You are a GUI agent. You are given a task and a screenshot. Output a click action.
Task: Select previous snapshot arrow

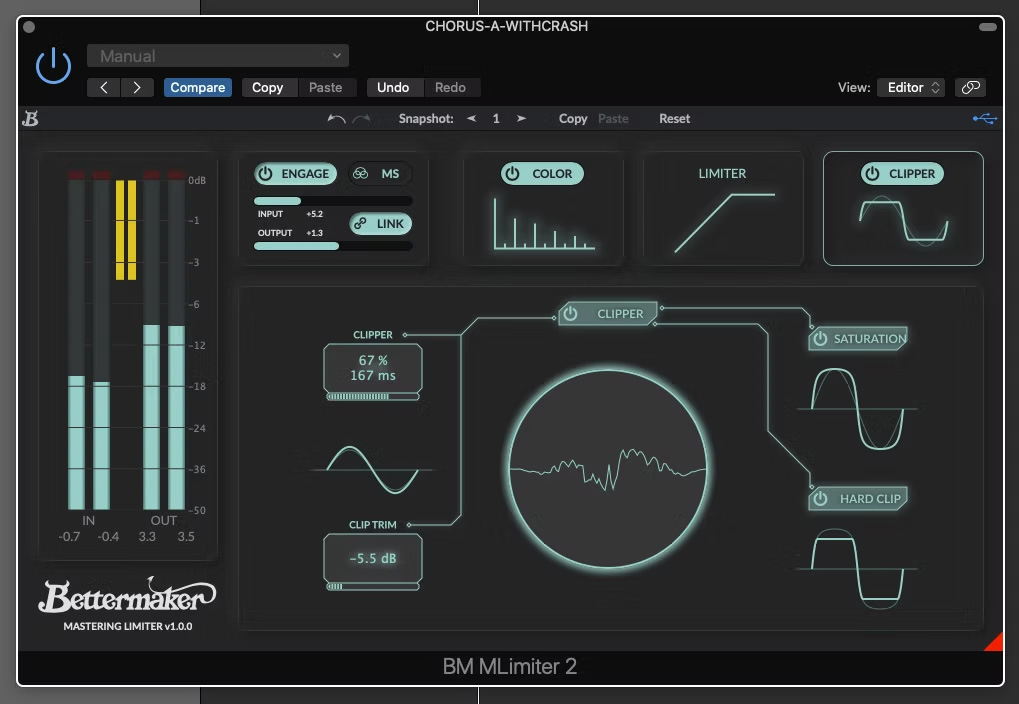[471, 118]
